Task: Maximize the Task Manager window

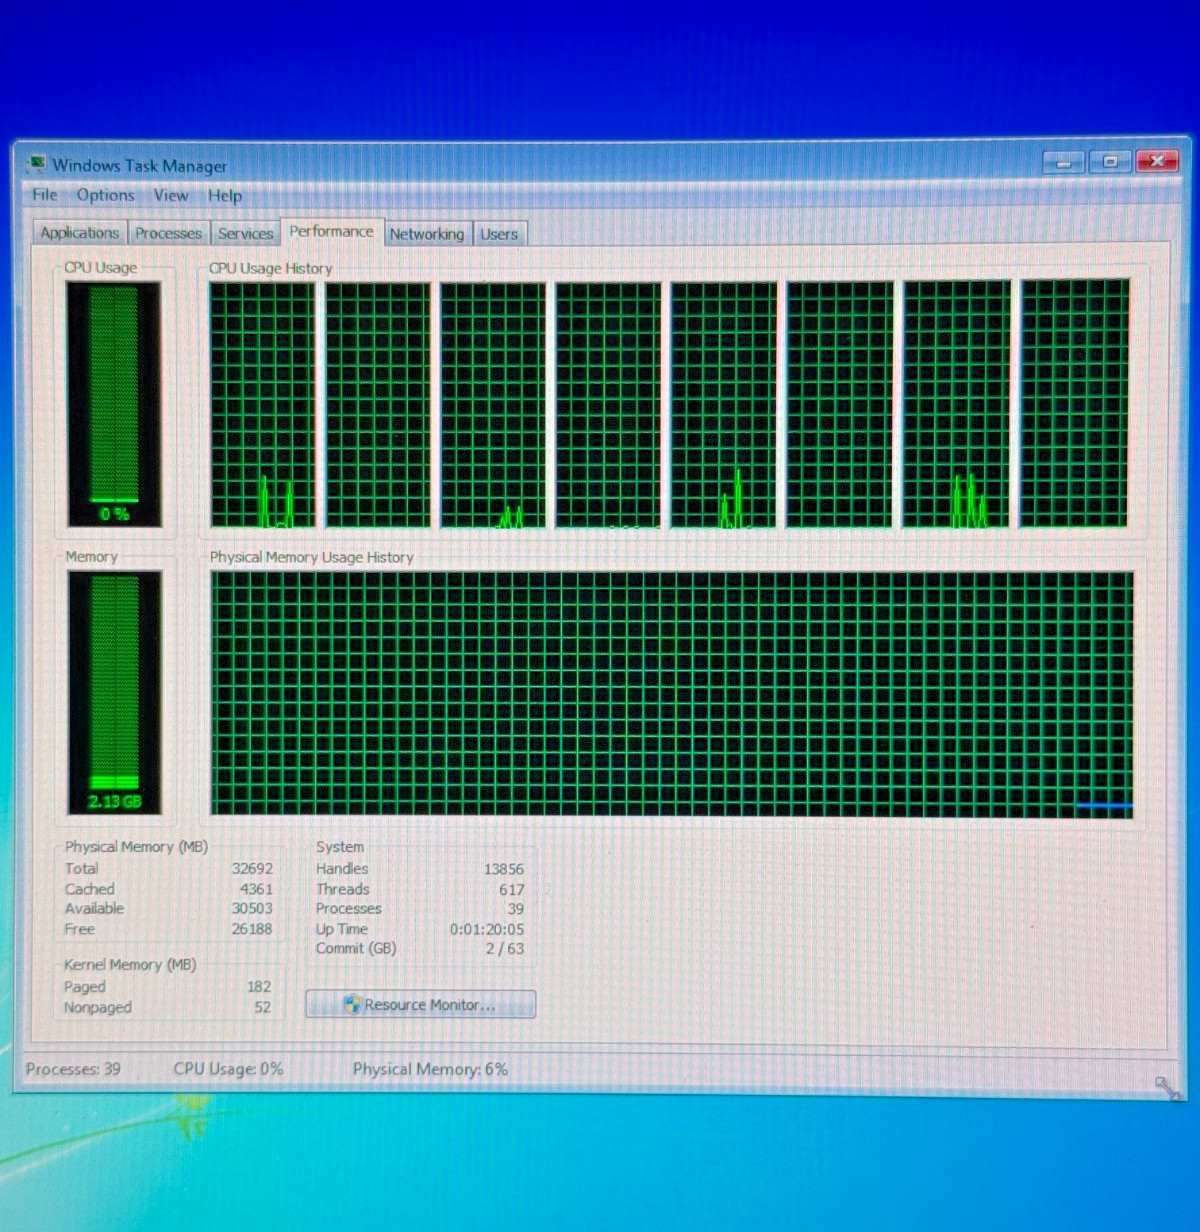Action: (1110, 161)
